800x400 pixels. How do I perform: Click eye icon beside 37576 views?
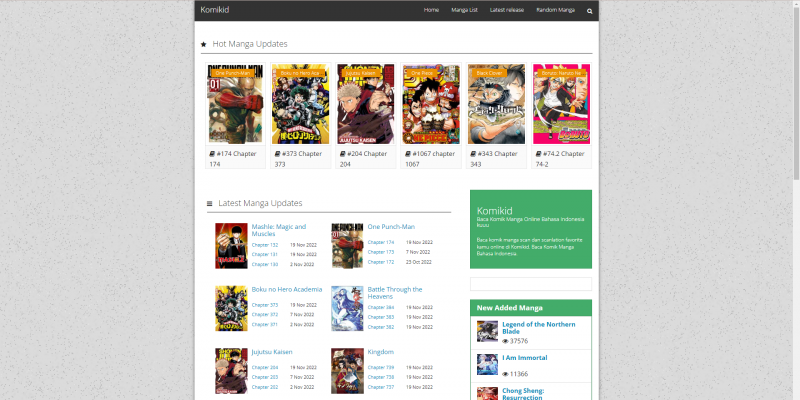pyautogui.click(x=505, y=341)
